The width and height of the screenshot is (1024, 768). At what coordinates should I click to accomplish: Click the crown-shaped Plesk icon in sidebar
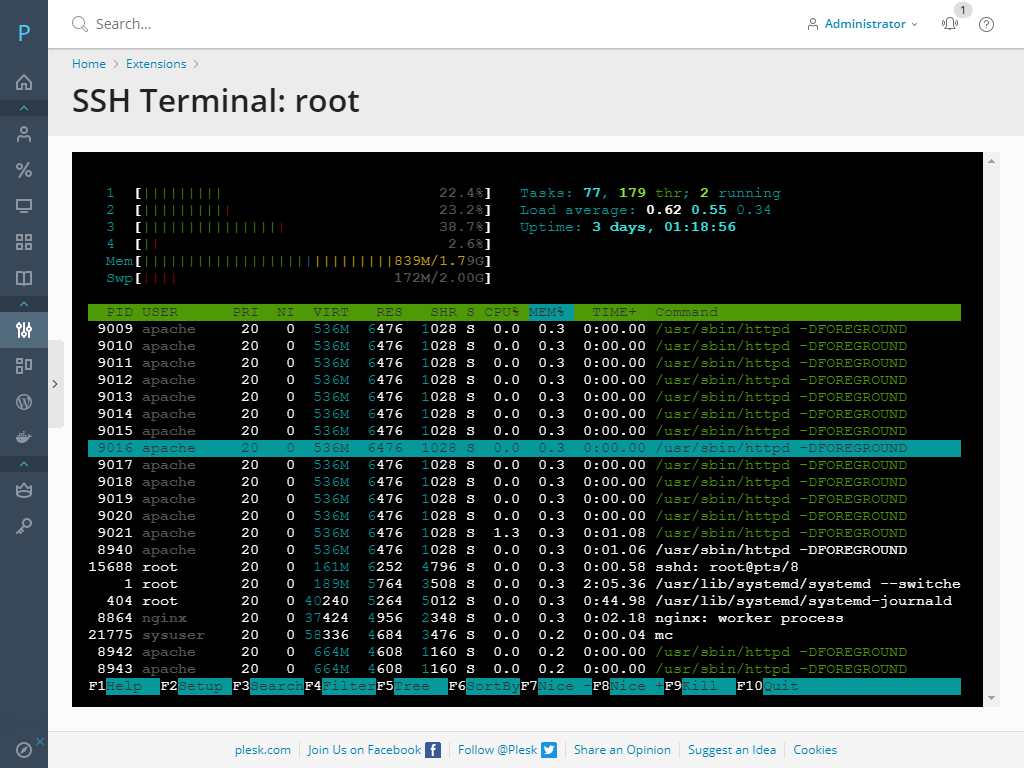tap(24, 490)
